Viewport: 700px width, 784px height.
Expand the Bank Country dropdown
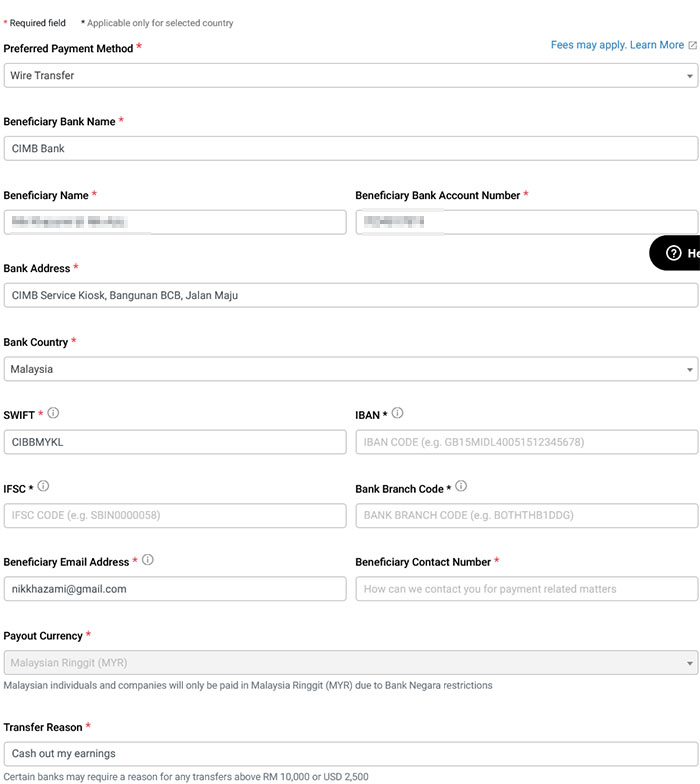(350, 369)
